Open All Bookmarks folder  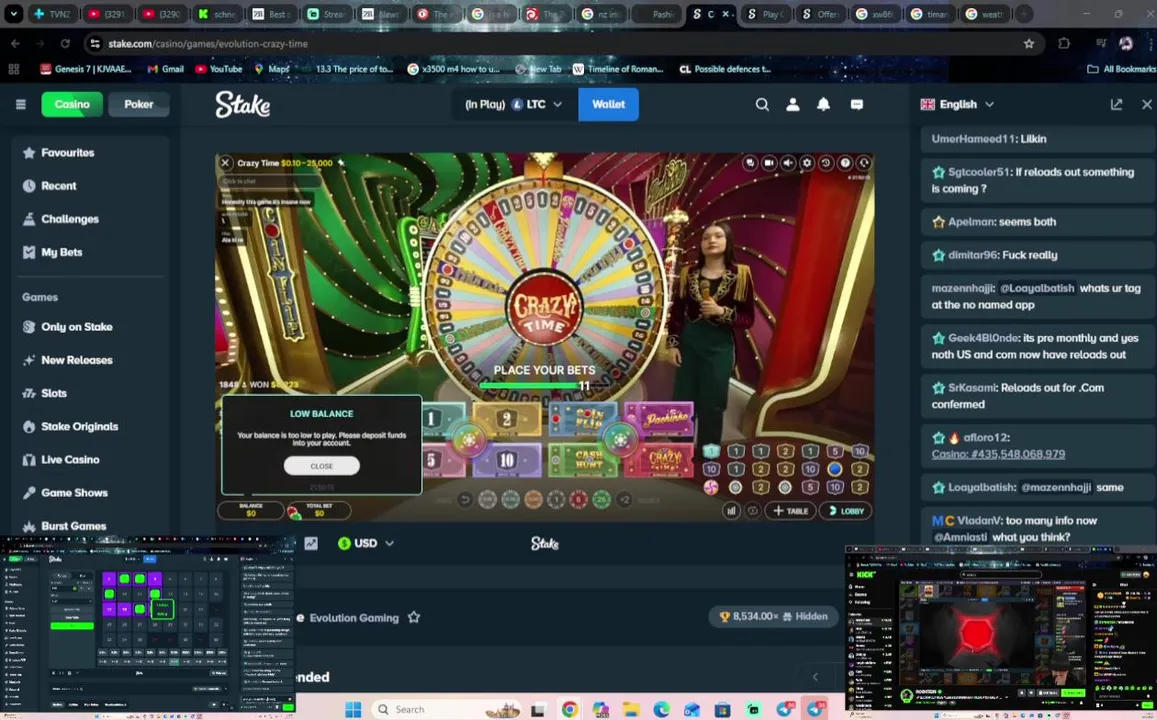click(x=1122, y=69)
